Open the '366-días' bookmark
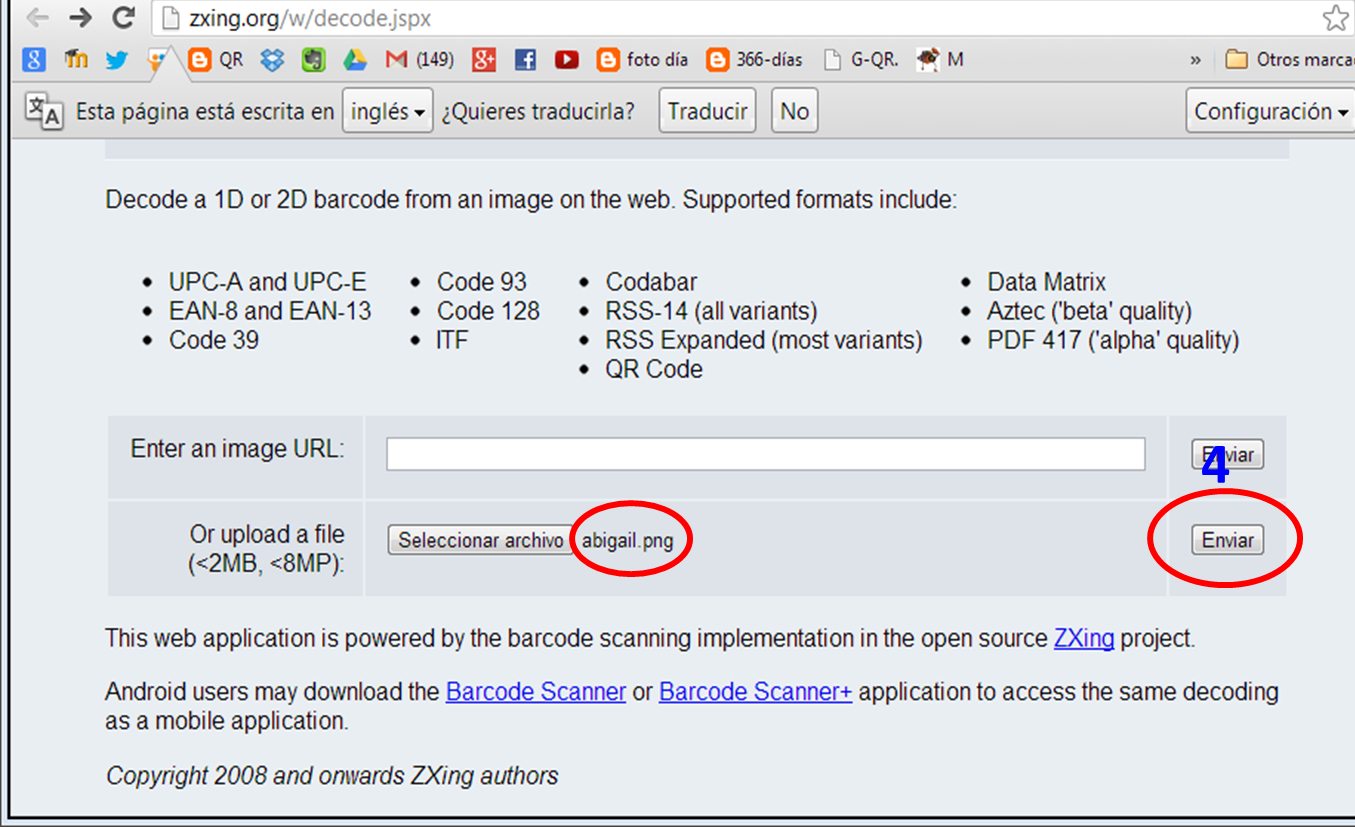 755,60
